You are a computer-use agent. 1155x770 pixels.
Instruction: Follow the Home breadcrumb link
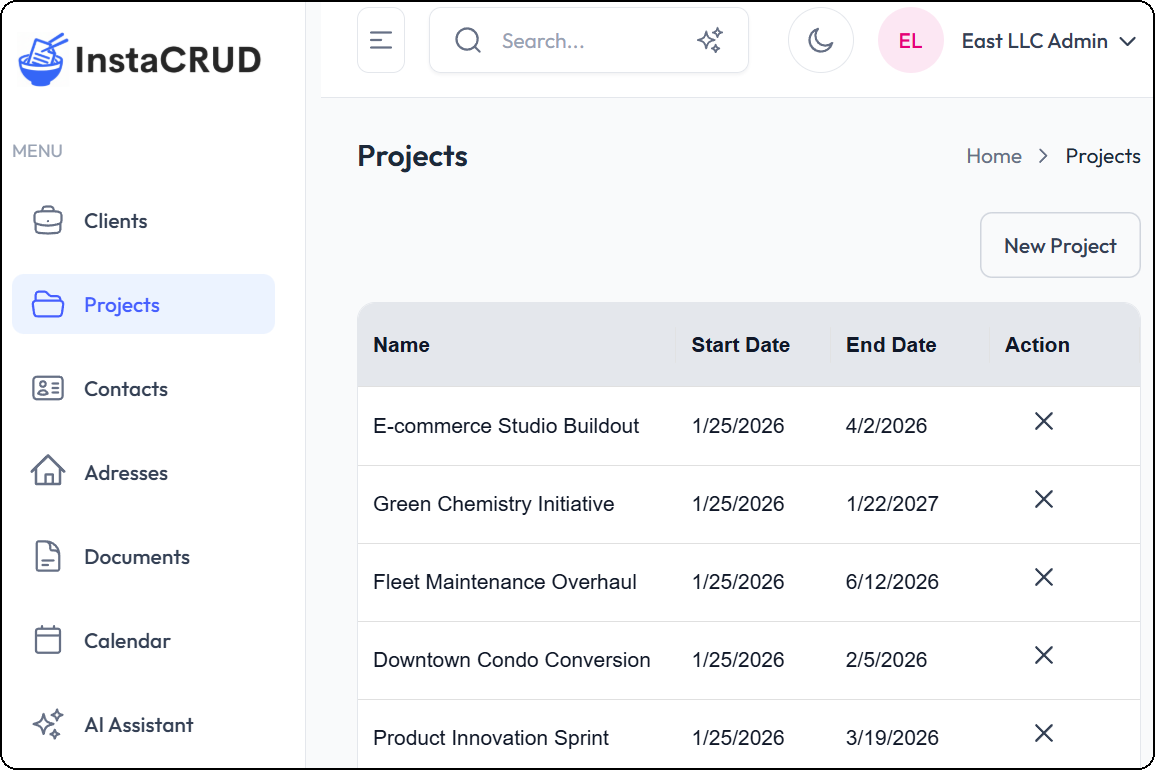pyautogui.click(x=994, y=156)
